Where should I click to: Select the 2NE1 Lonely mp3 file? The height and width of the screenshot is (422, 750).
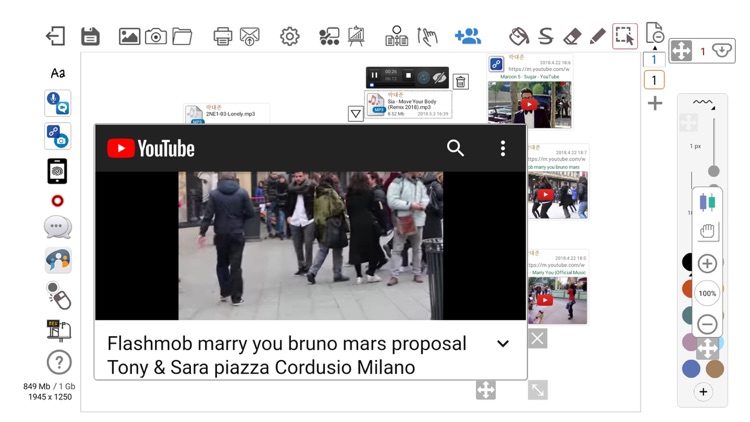(x=227, y=113)
